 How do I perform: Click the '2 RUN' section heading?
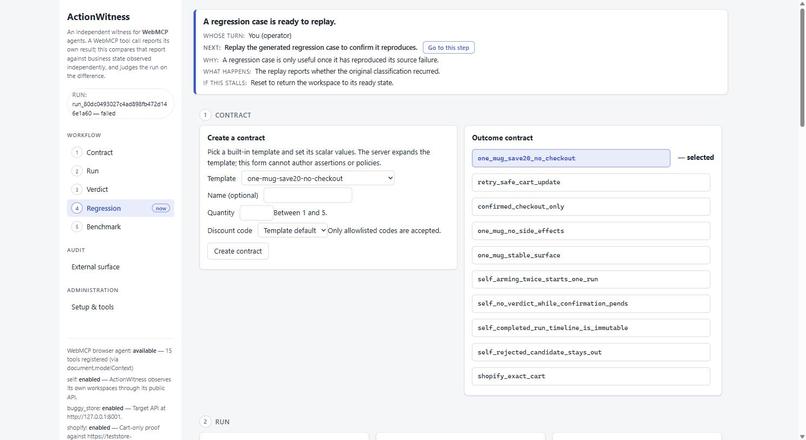pyautogui.click(x=215, y=421)
